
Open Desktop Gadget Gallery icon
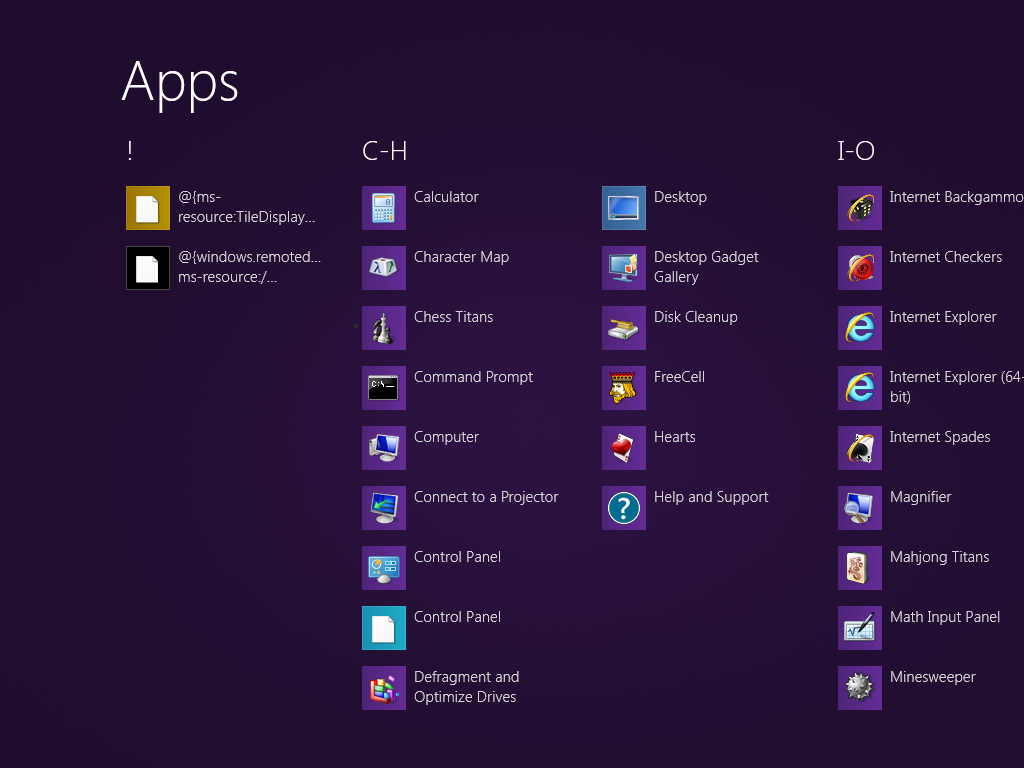coord(624,268)
